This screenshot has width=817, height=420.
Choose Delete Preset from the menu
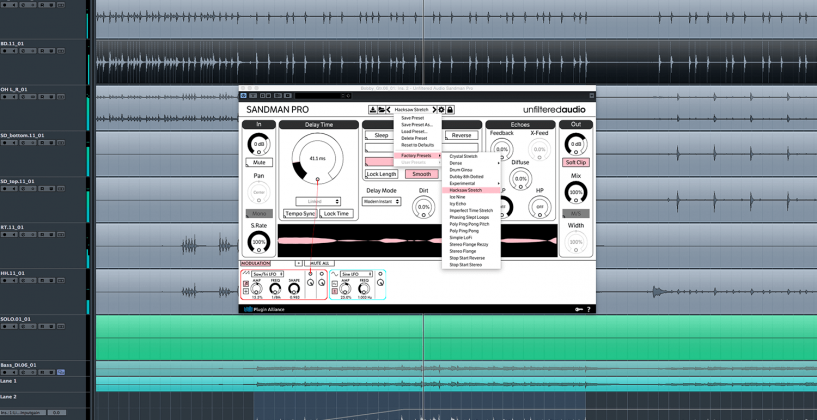[x=417, y=138]
